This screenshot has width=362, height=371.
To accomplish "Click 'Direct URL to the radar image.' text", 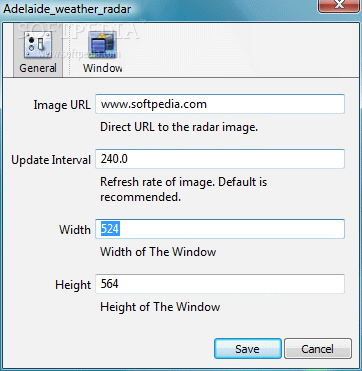I will pos(179,127).
